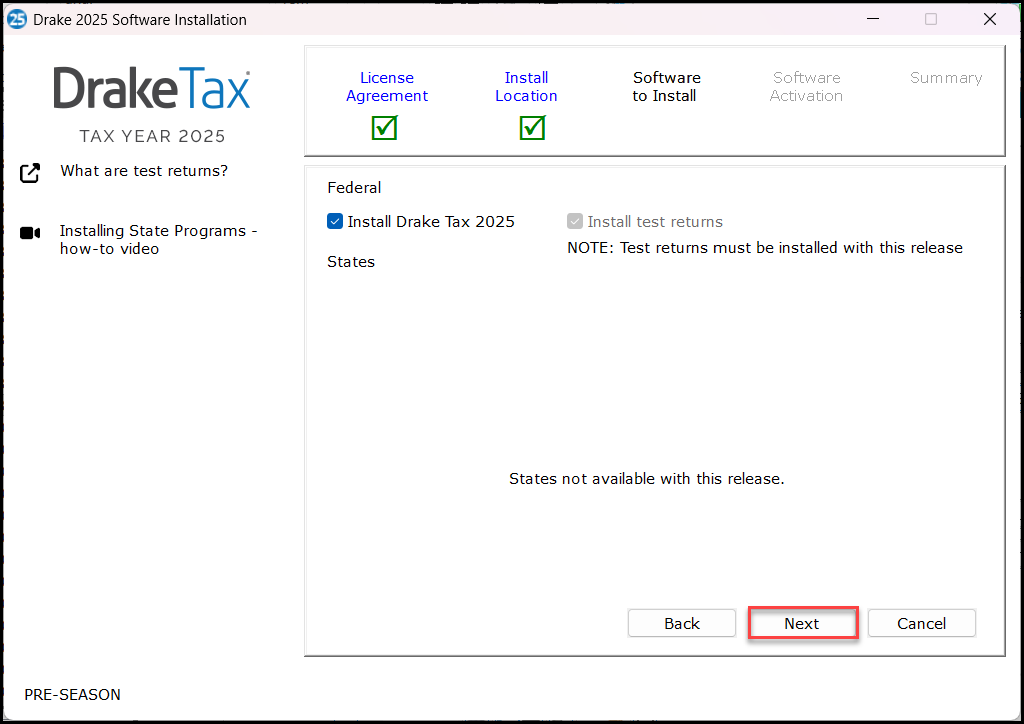The width and height of the screenshot is (1024, 724).
Task: Click the Next button
Action: 803,622
